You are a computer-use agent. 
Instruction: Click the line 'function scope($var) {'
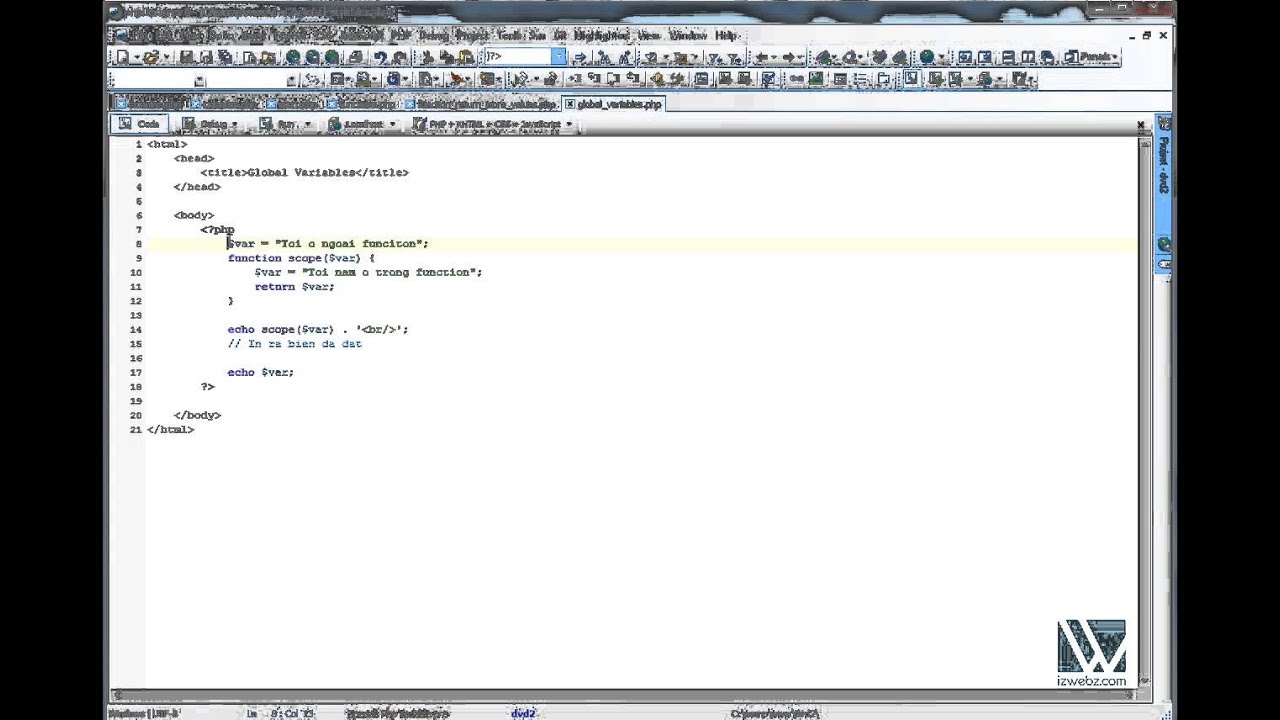click(x=301, y=258)
